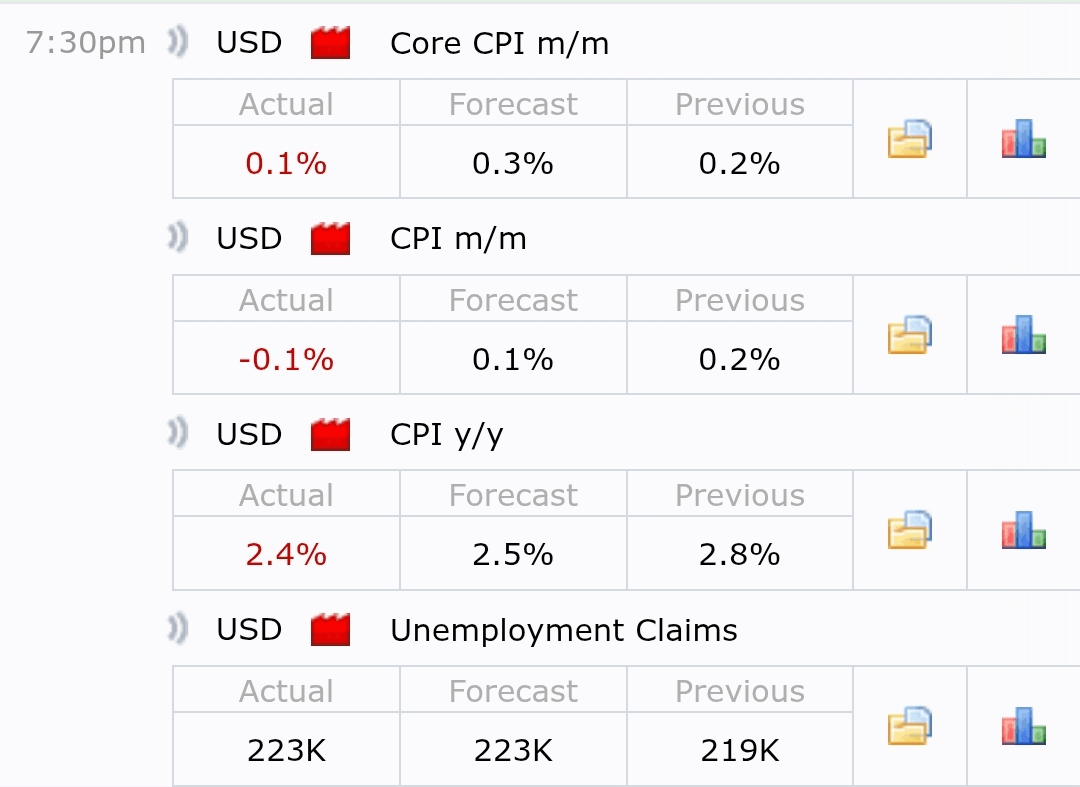Open the chart graph icon for Core CPI m/m
Viewport: 1080px width, 787px height.
tap(1023, 139)
